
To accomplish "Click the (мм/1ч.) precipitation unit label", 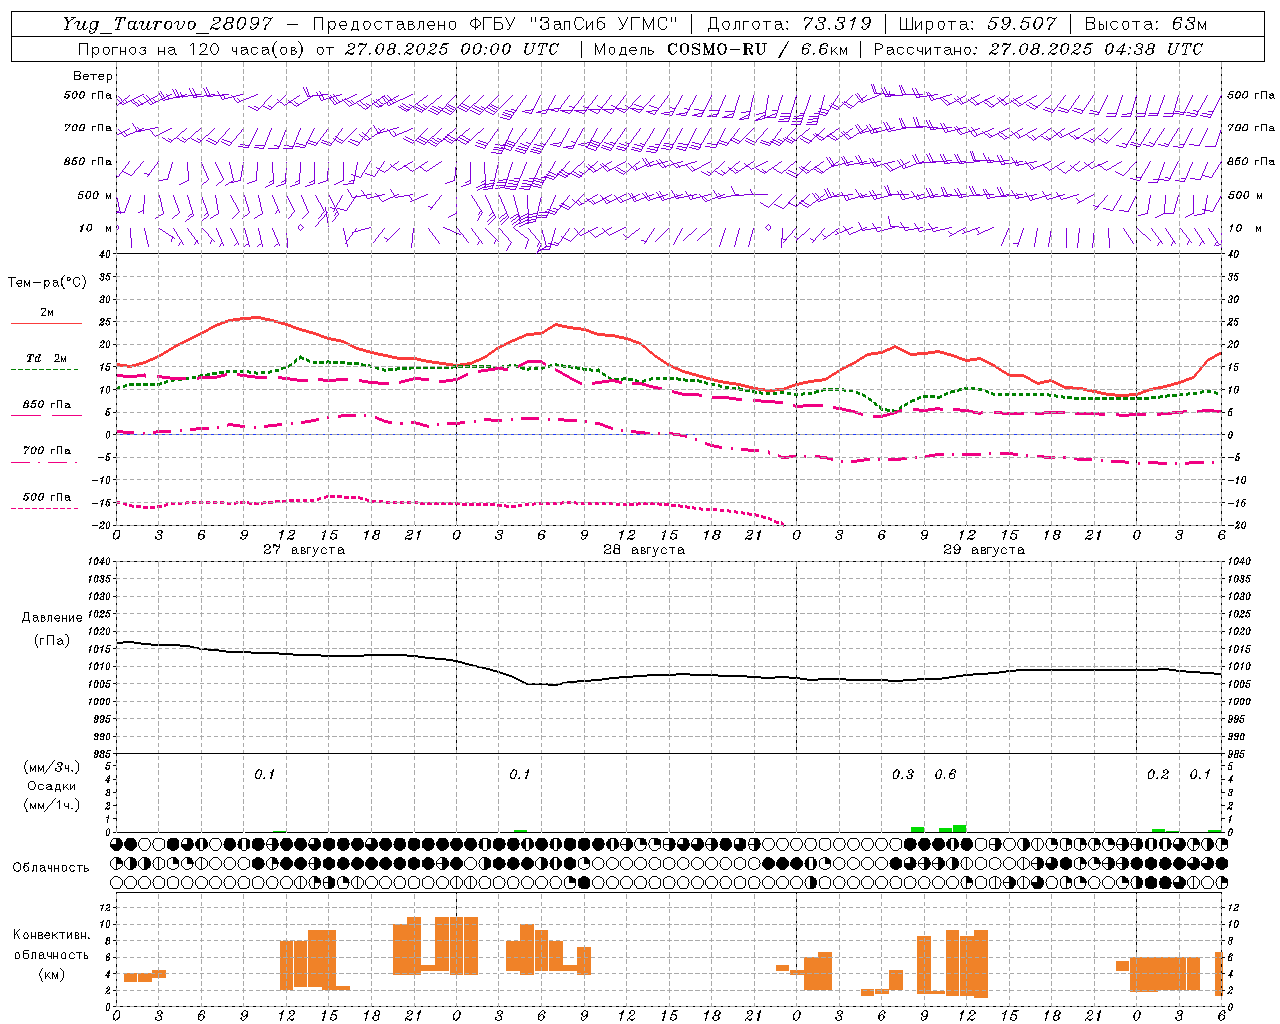I will pos(52,805).
